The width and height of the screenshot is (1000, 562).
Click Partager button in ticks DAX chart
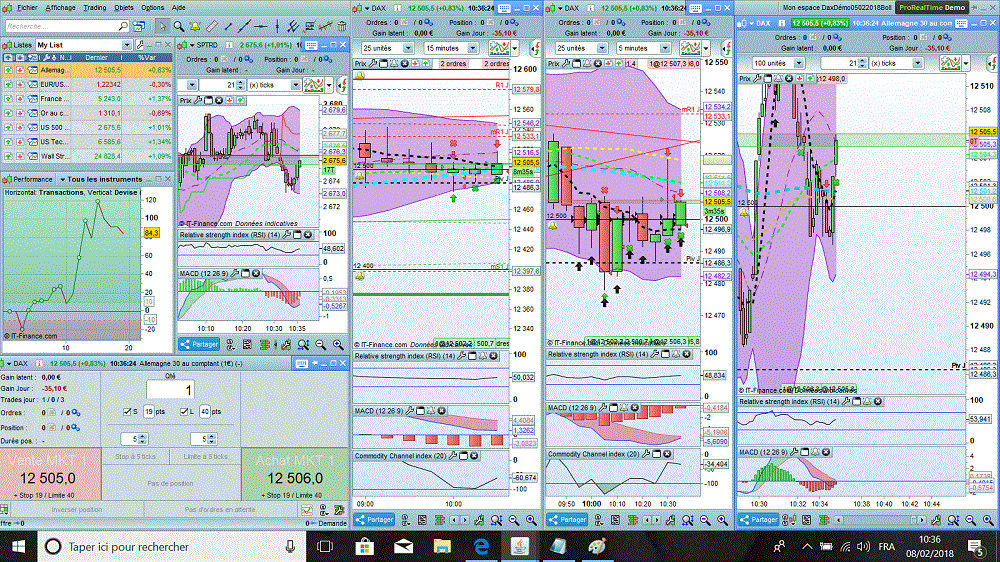point(758,520)
